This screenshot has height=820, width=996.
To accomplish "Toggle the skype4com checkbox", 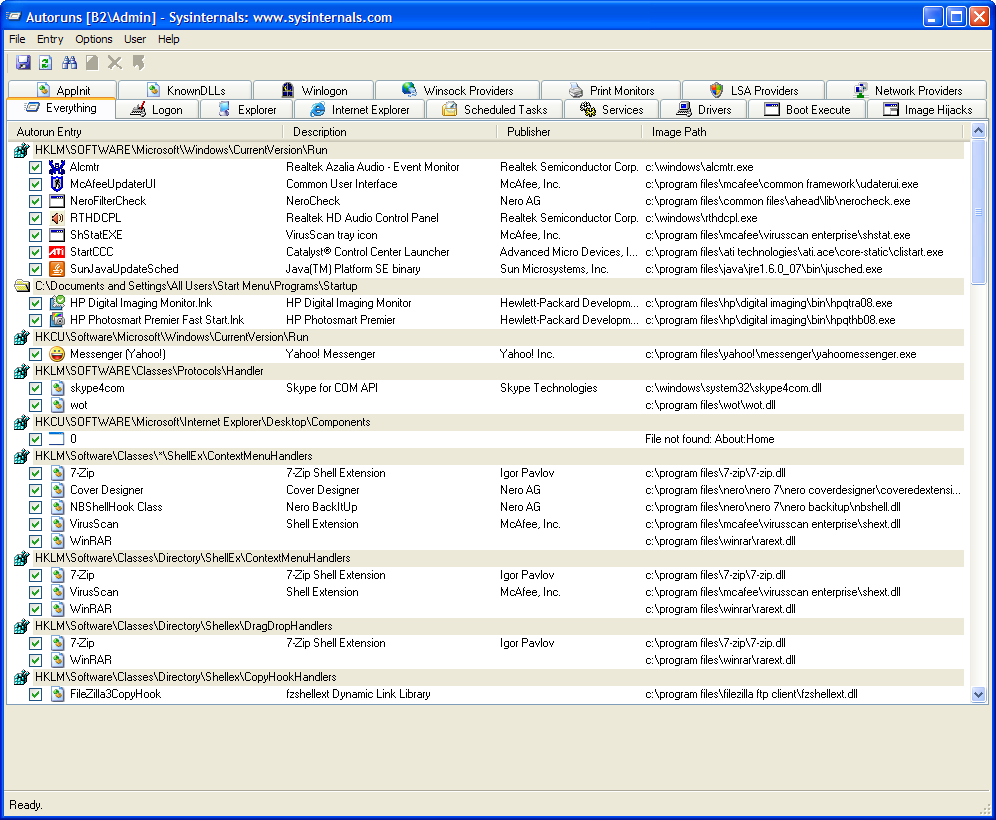I will 36,389.
